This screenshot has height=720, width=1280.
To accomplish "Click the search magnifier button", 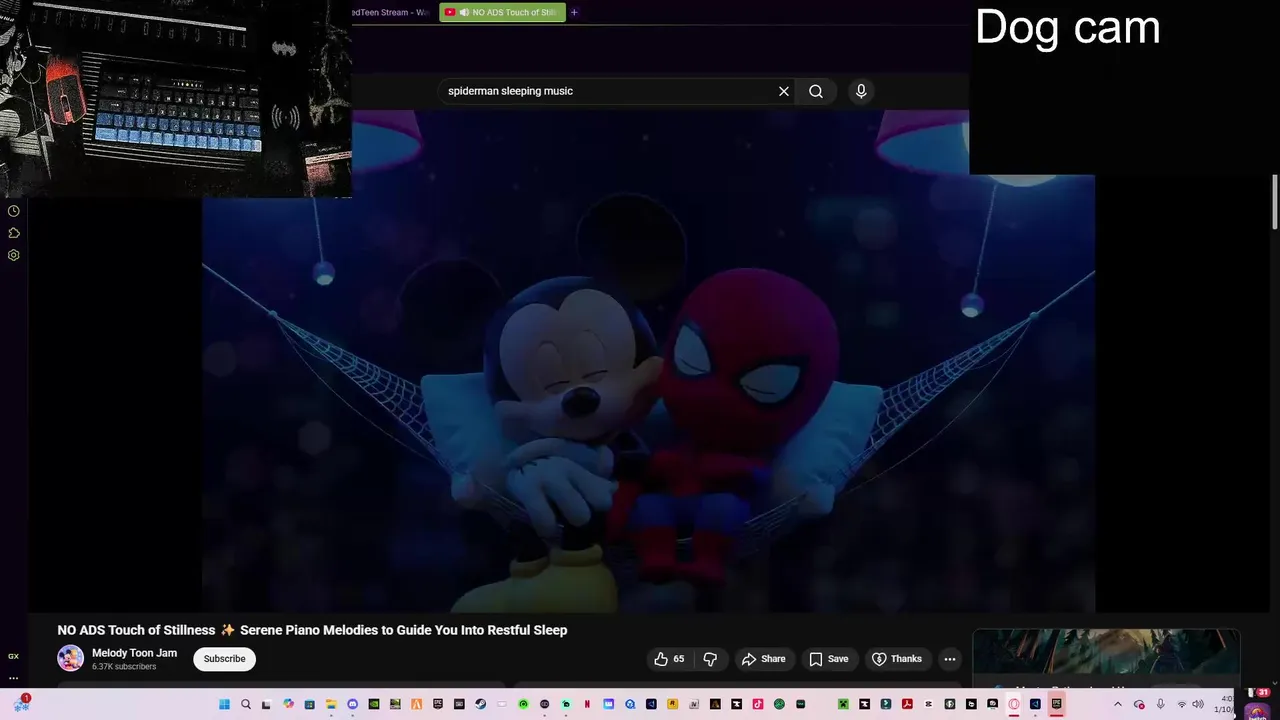I will point(816,91).
